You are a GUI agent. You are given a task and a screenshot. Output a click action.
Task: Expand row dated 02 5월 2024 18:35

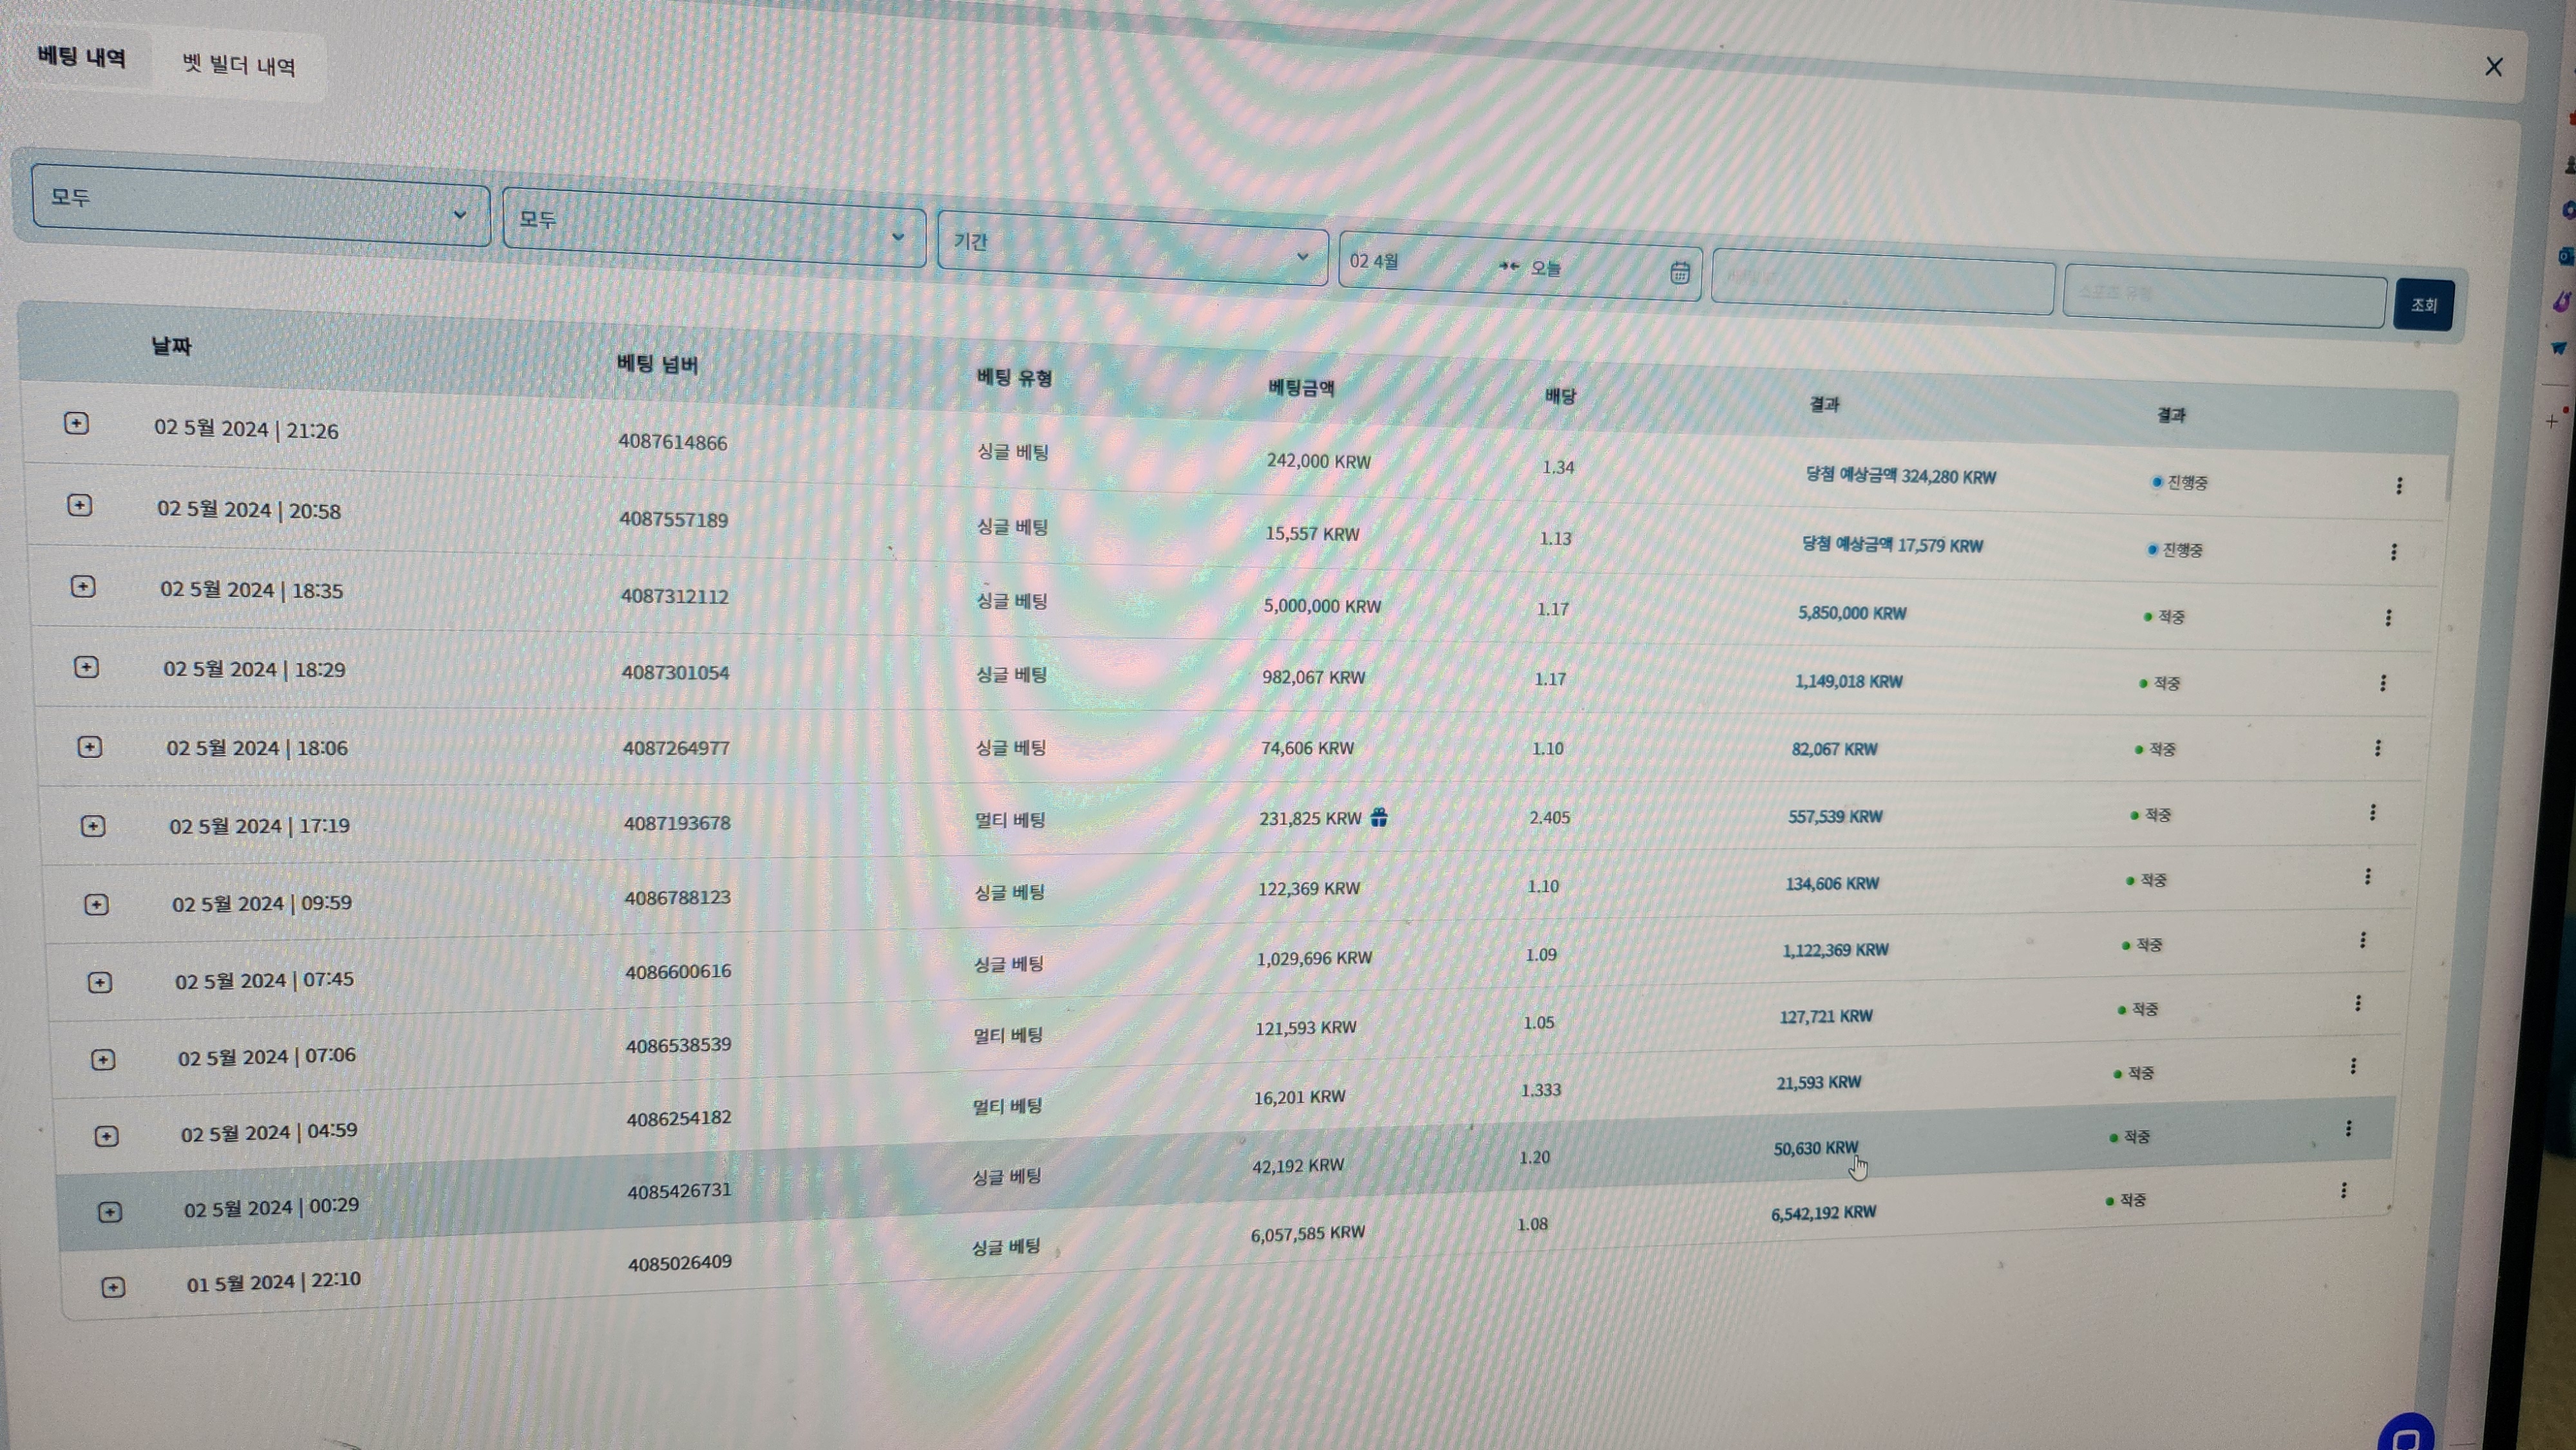(x=83, y=587)
